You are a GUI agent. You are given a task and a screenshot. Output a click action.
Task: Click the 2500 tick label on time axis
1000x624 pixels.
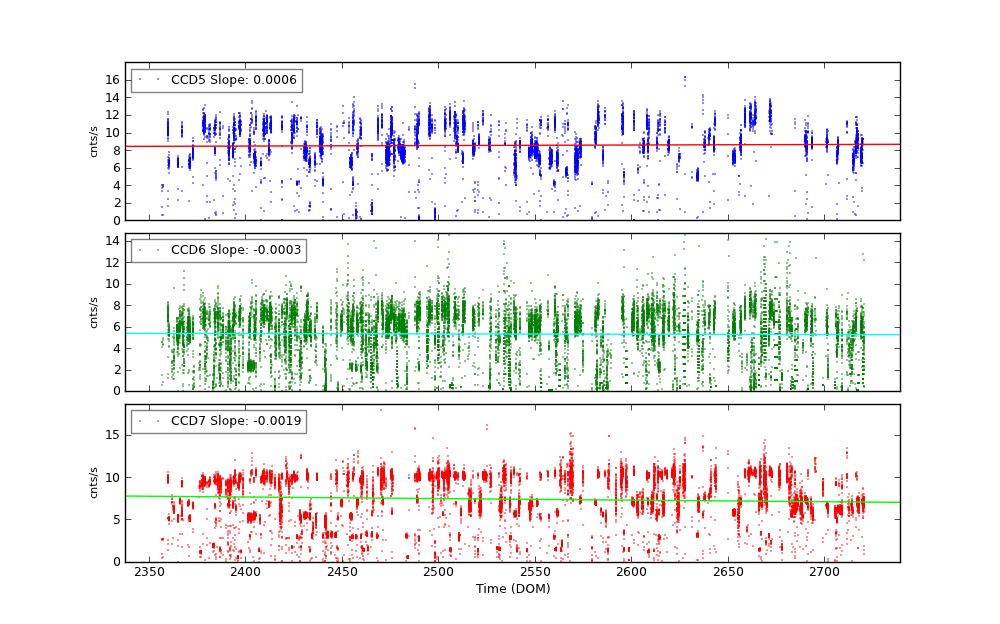tap(438, 572)
